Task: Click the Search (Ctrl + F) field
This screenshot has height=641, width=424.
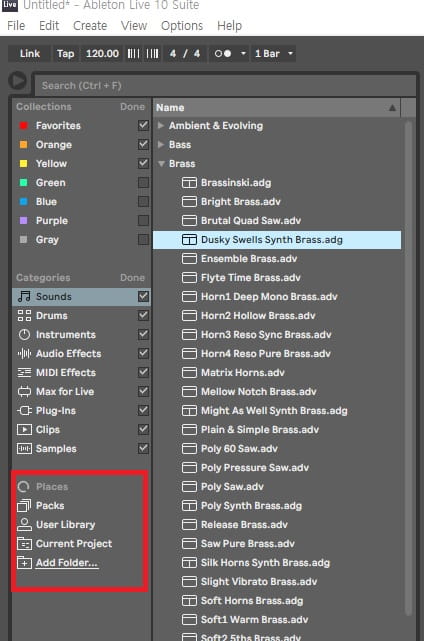Action: pos(225,85)
